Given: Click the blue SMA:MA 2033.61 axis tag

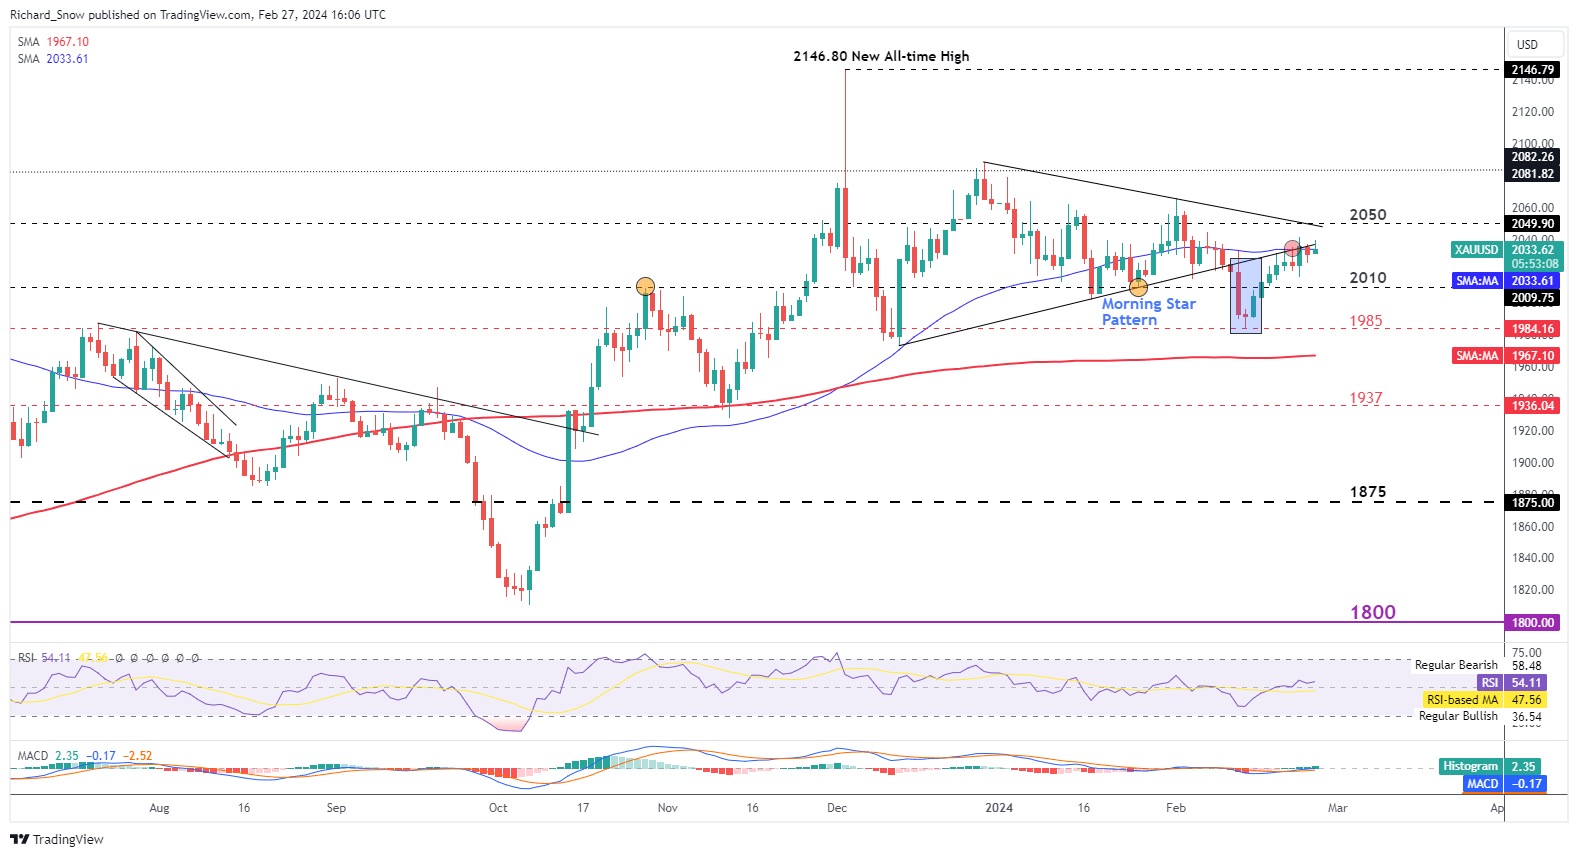Looking at the screenshot, I should click(x=1477, y=281).
